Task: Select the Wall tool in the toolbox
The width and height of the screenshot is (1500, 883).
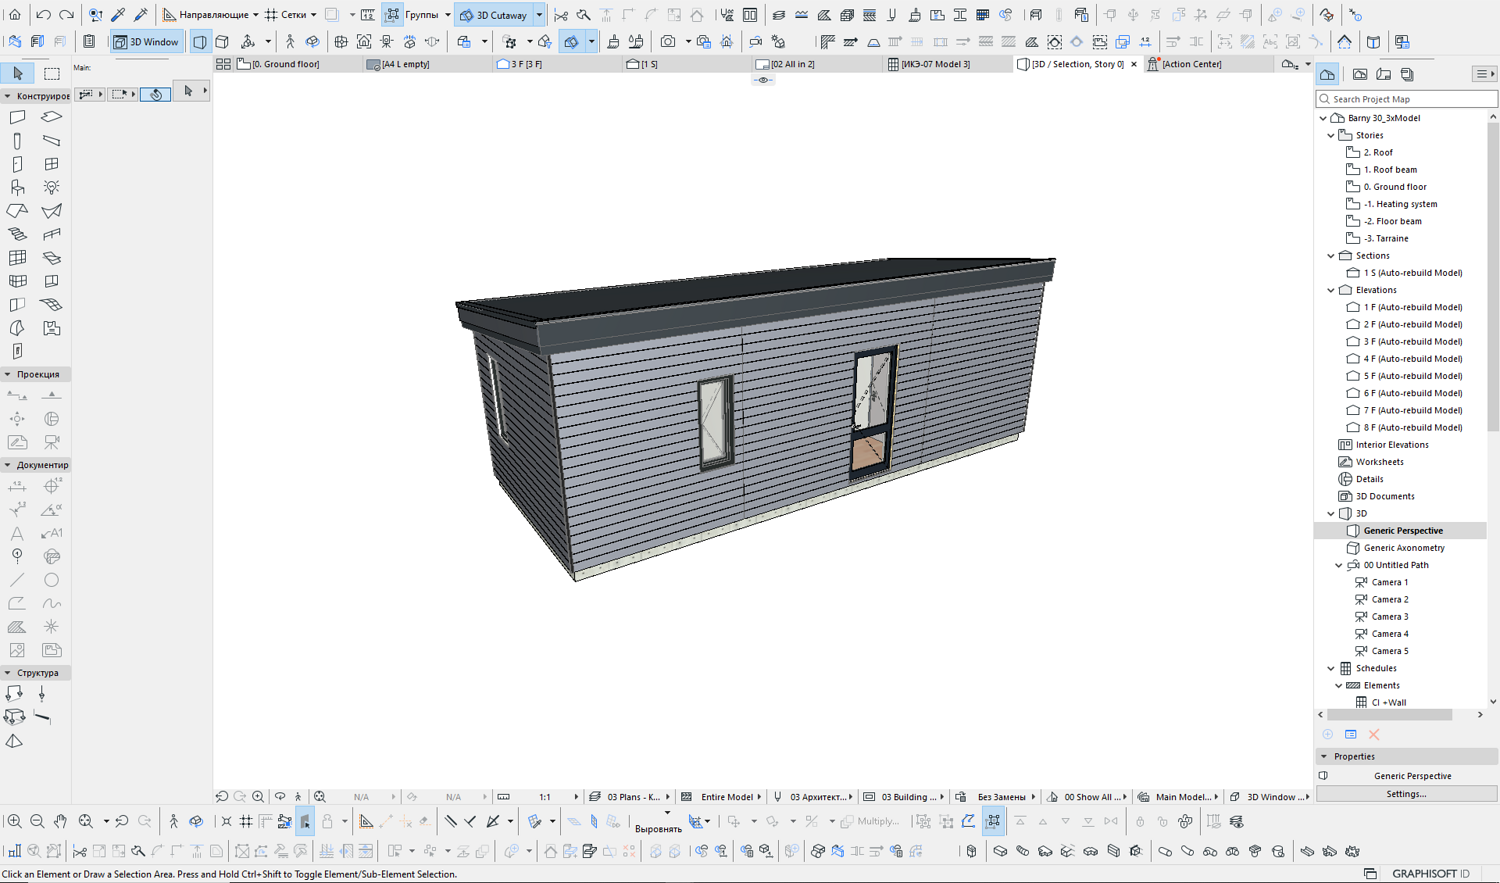Action: pyautogui.click(x=17, y=117)
